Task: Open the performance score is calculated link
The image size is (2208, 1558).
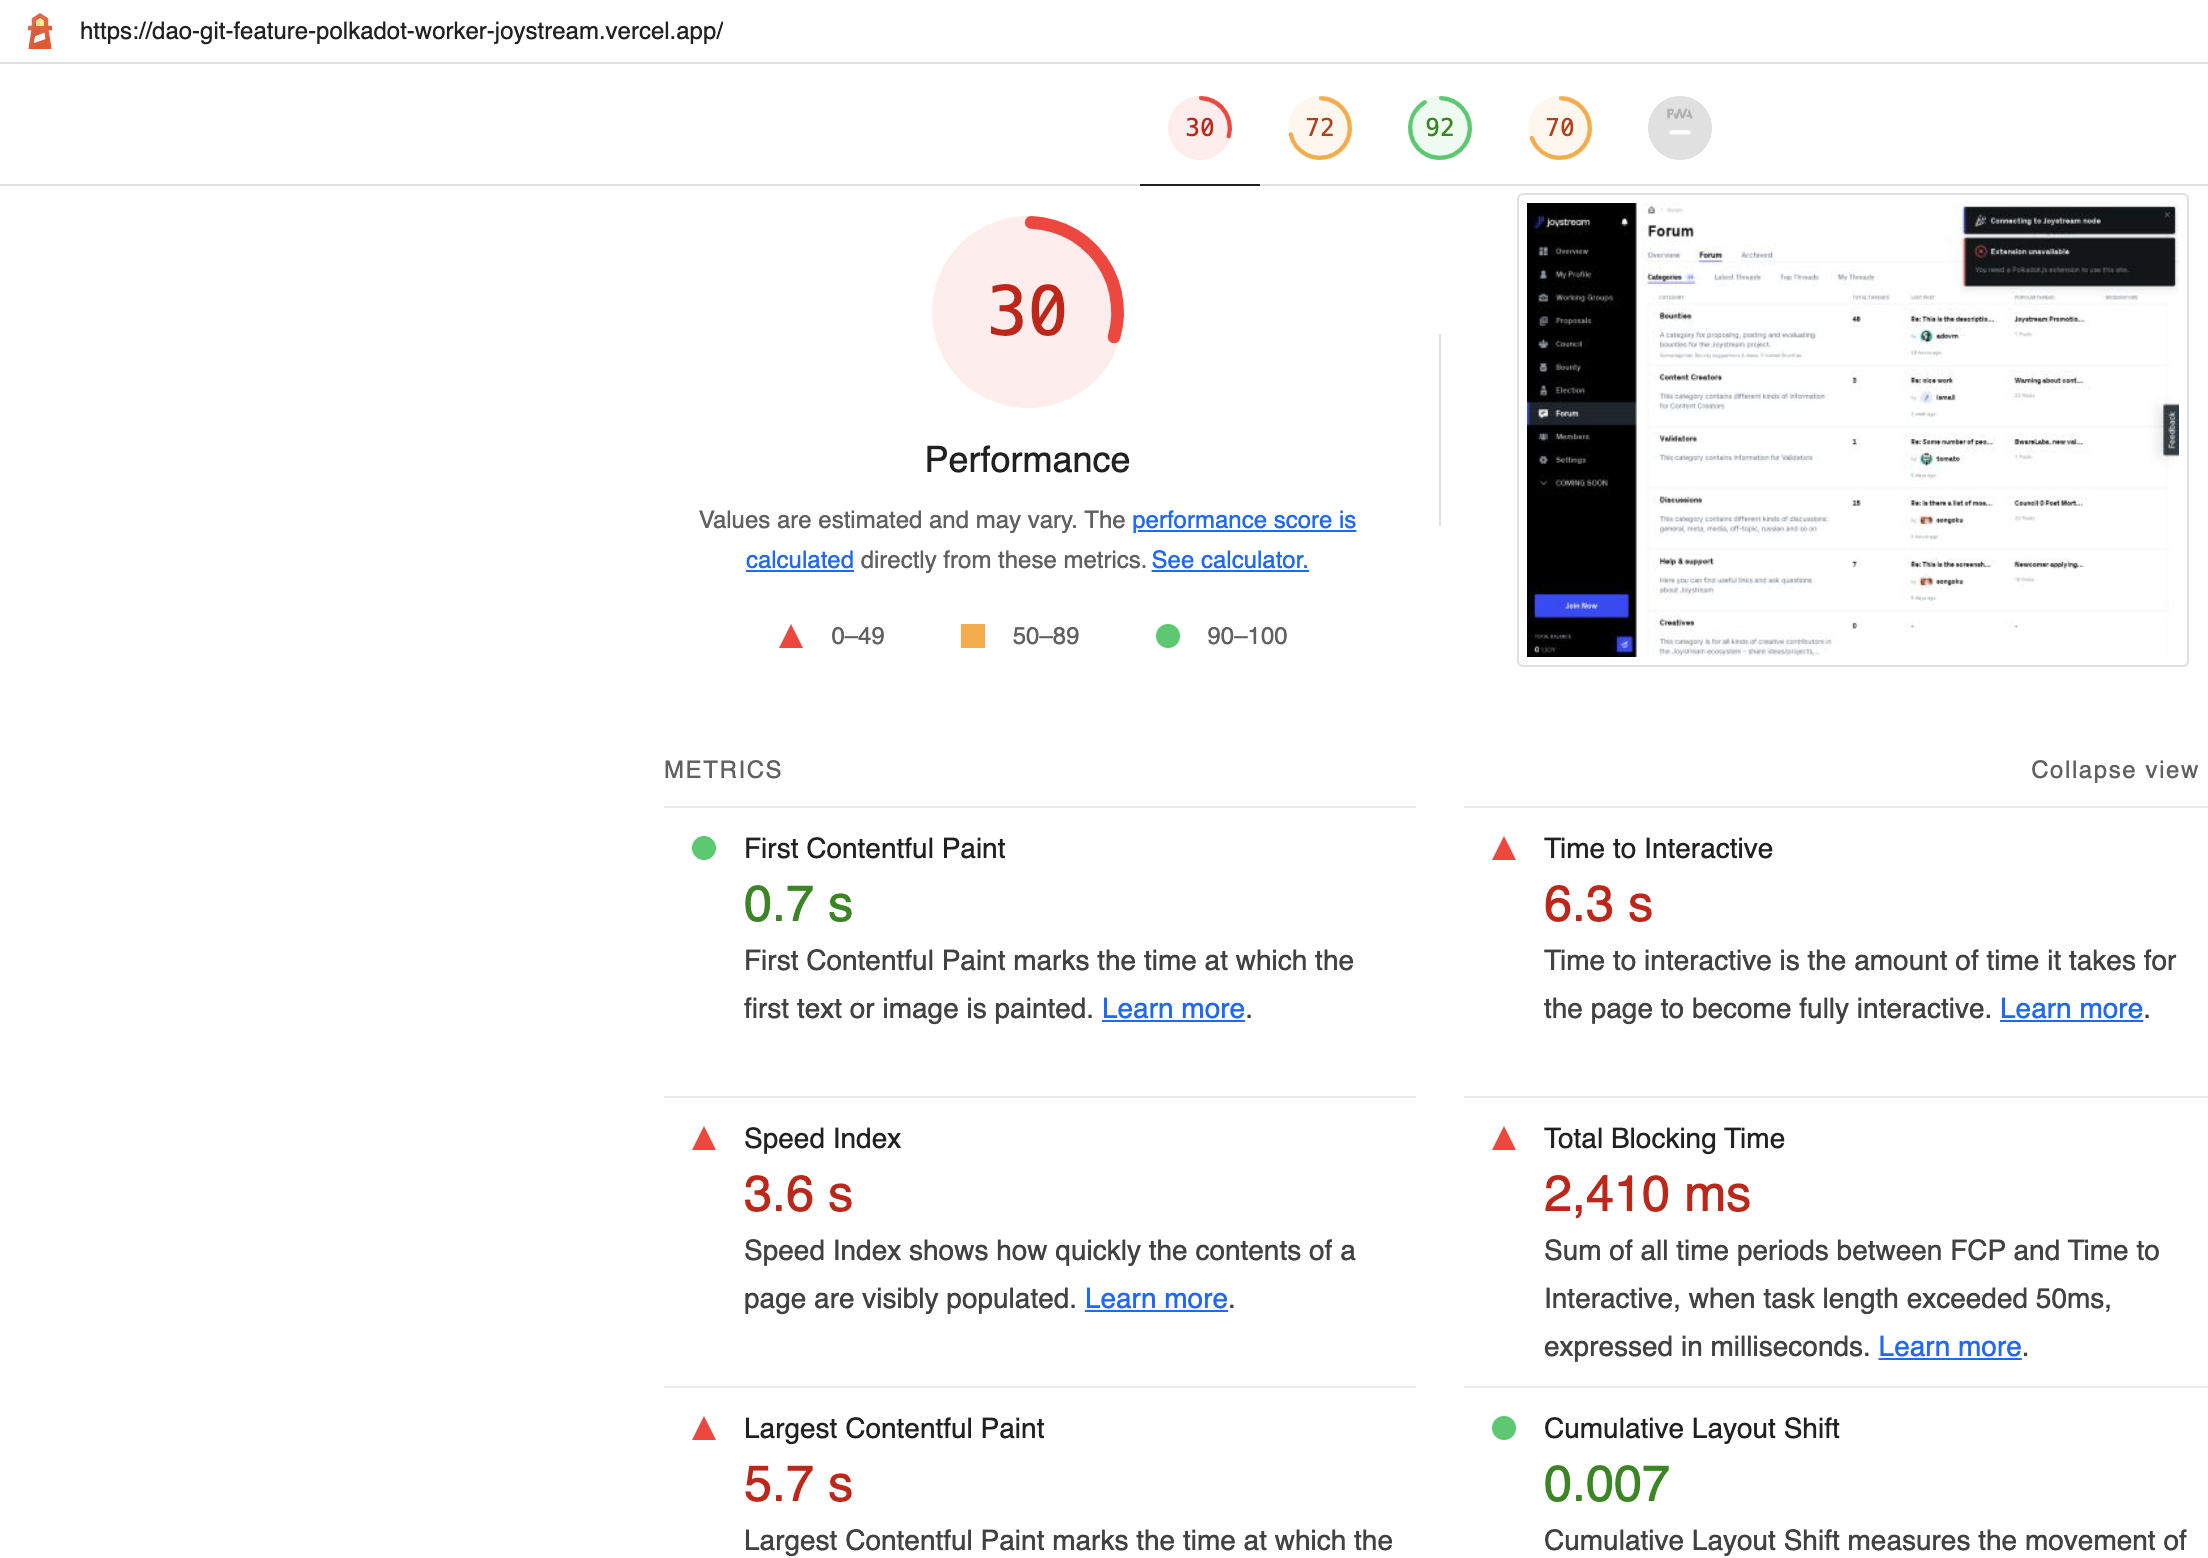Action: 1243,520
